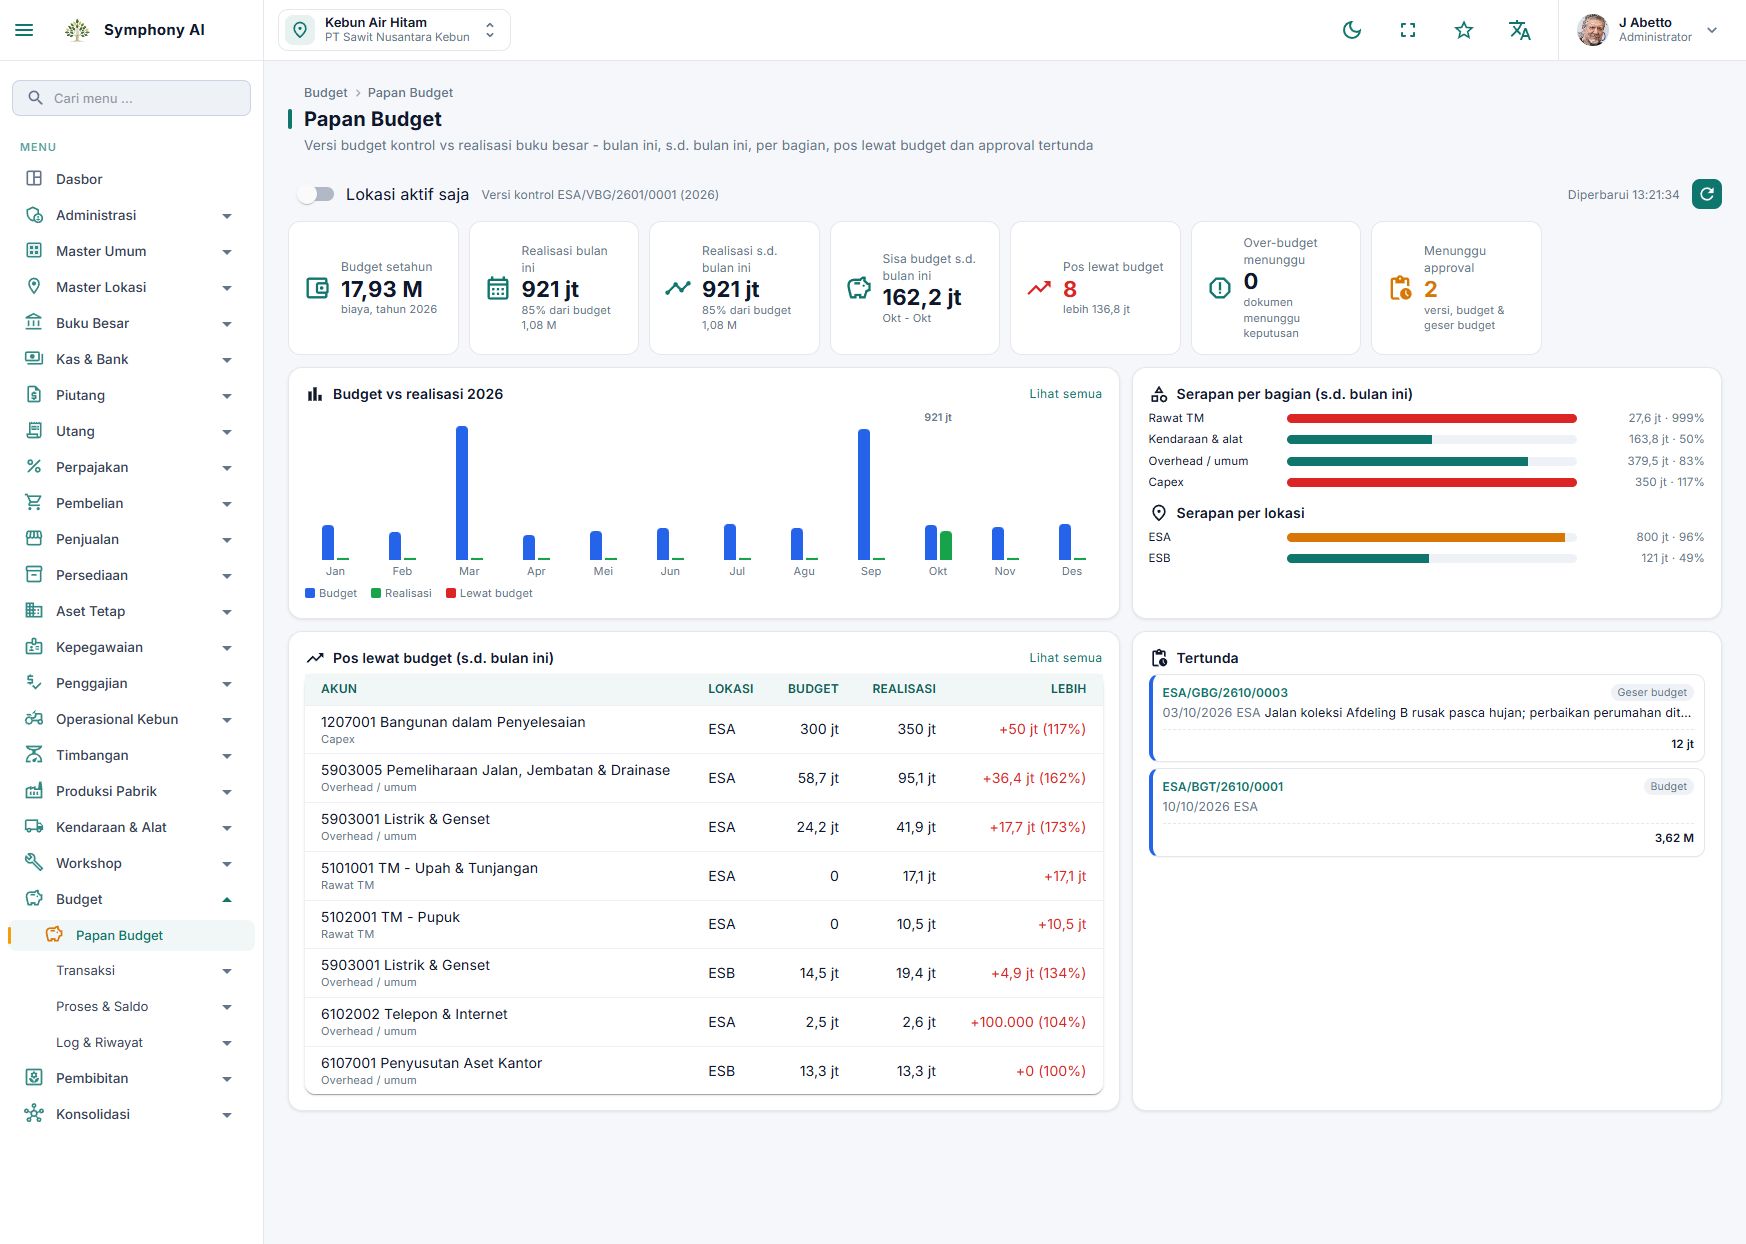Click the Realisasi bulan ini calendar icon
This screenshot has height=1244, width=1746.
click(498, 288)
